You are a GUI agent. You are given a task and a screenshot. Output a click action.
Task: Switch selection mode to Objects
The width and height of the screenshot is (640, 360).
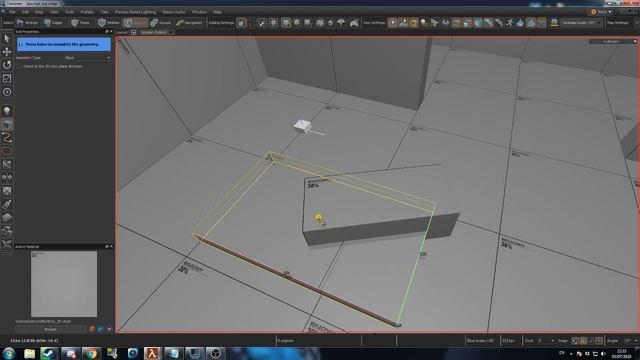point(135,23)
